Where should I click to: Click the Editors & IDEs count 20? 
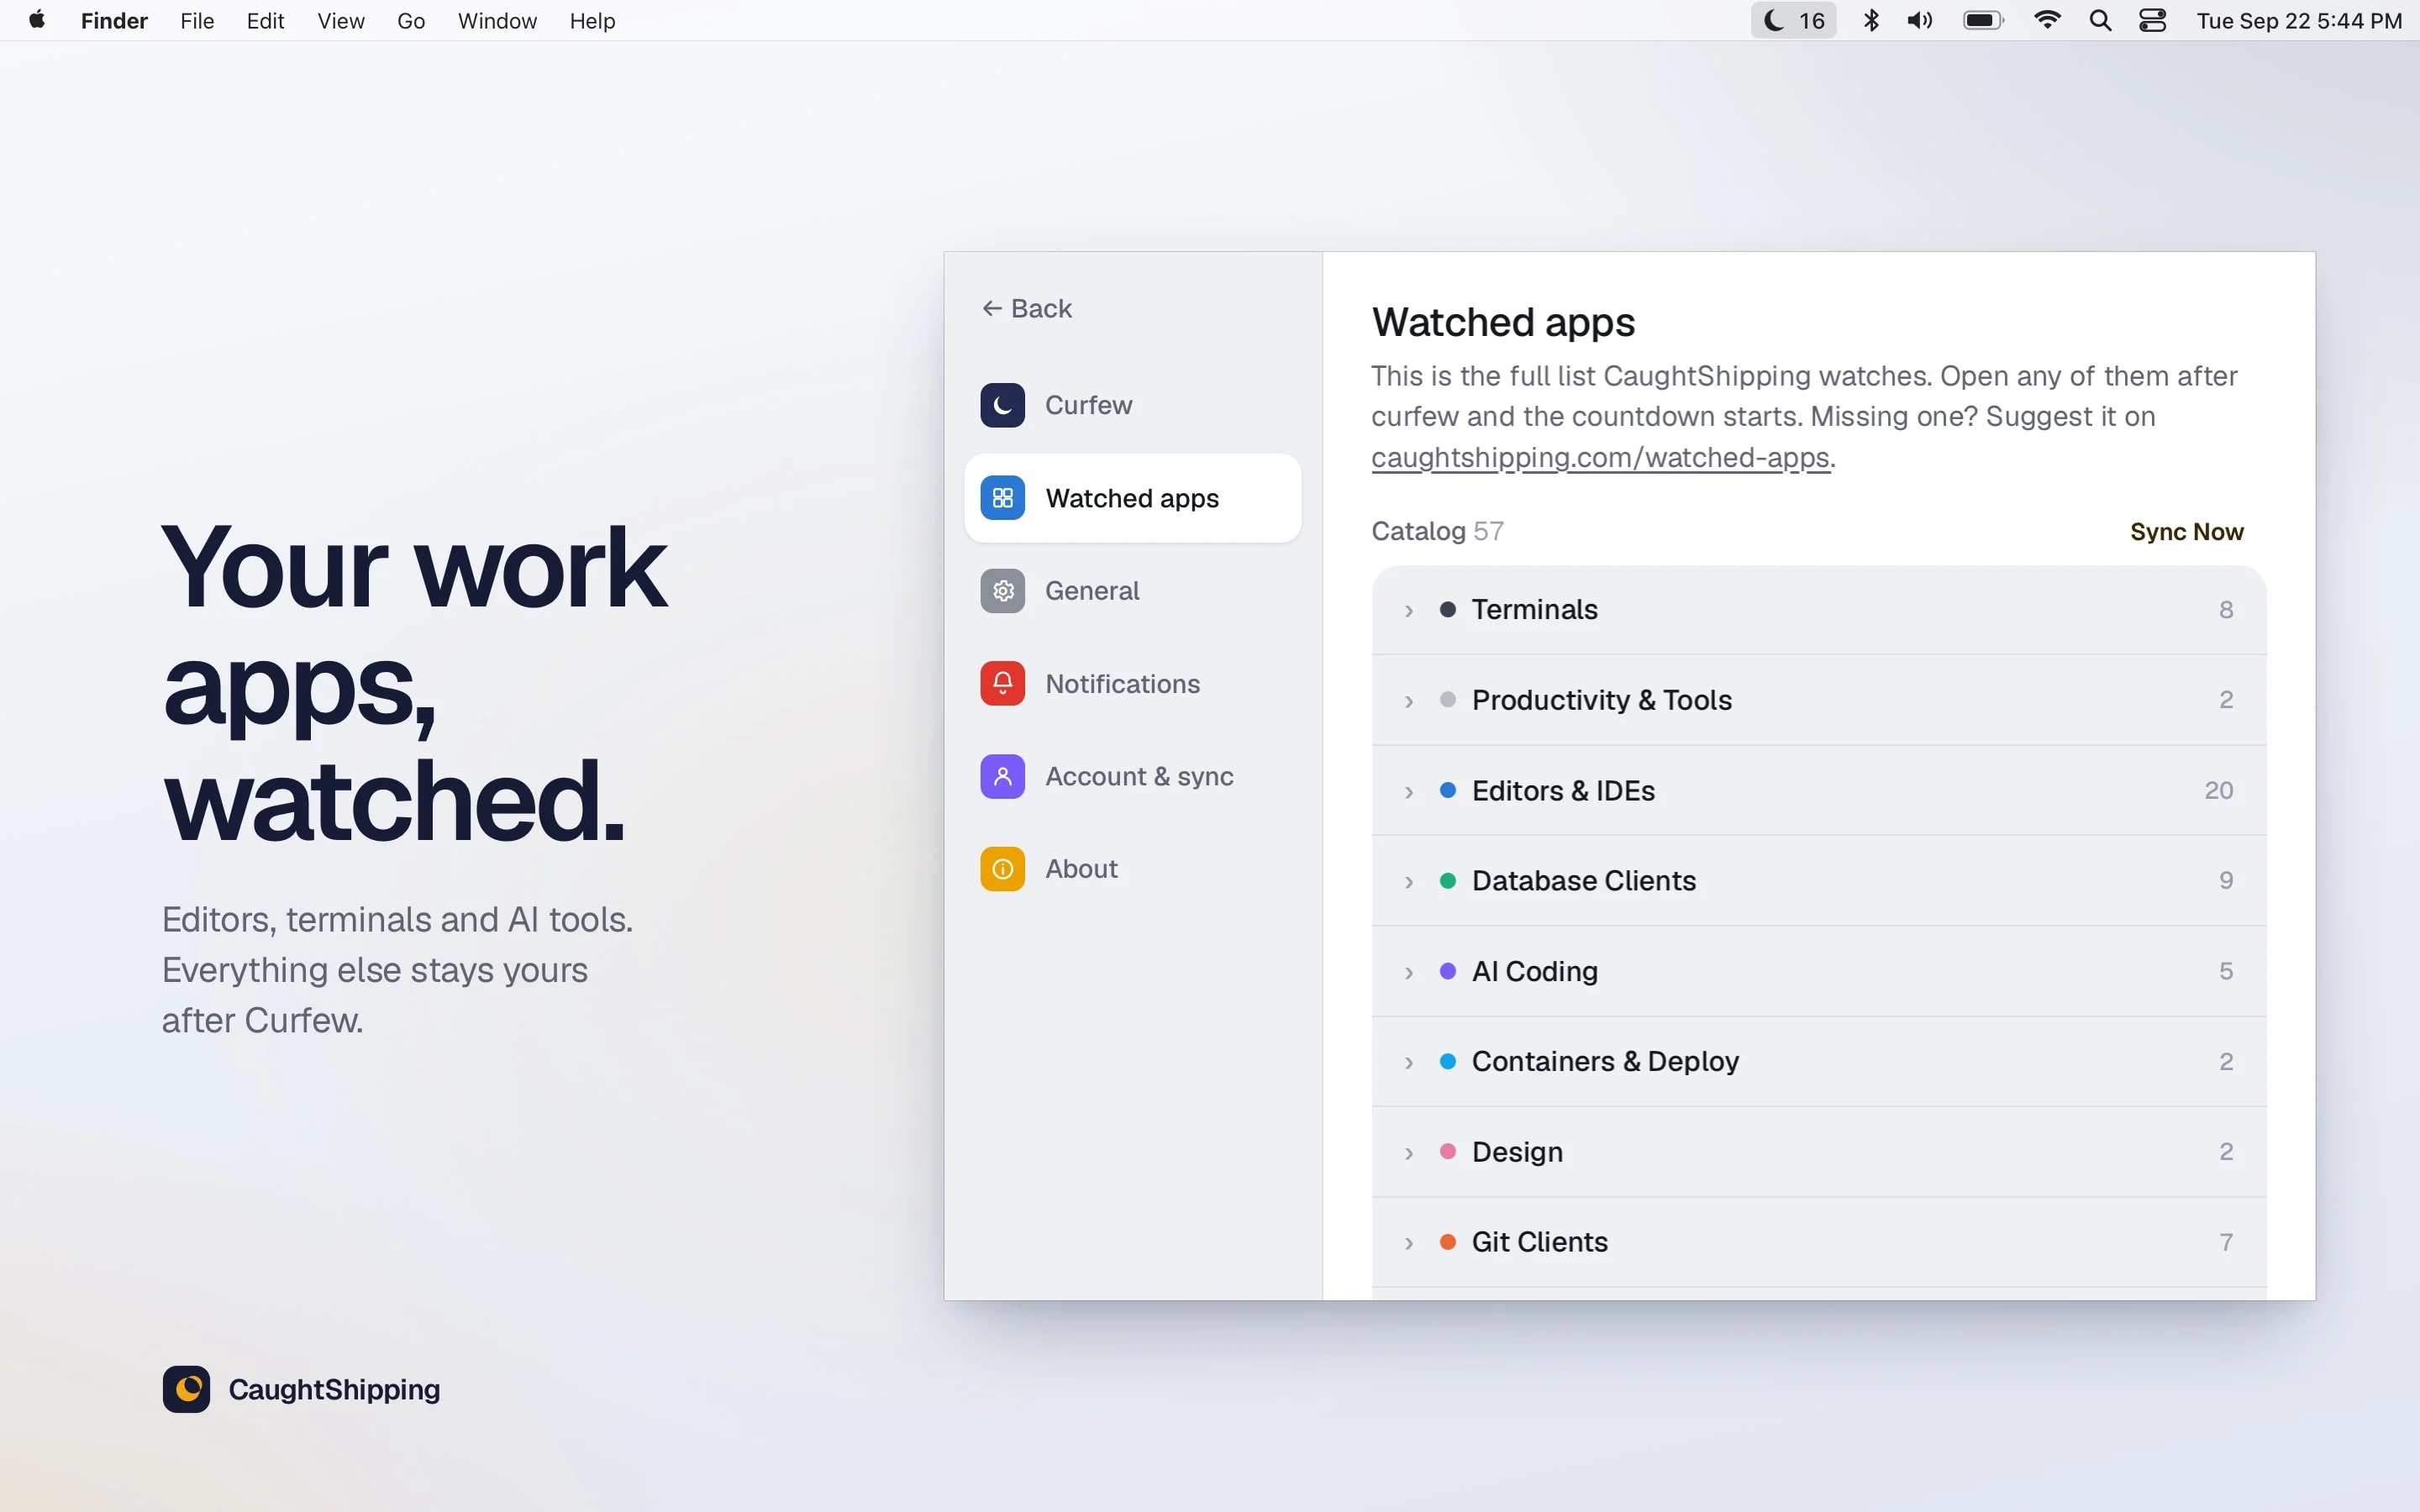click(x=2218, y=790)
